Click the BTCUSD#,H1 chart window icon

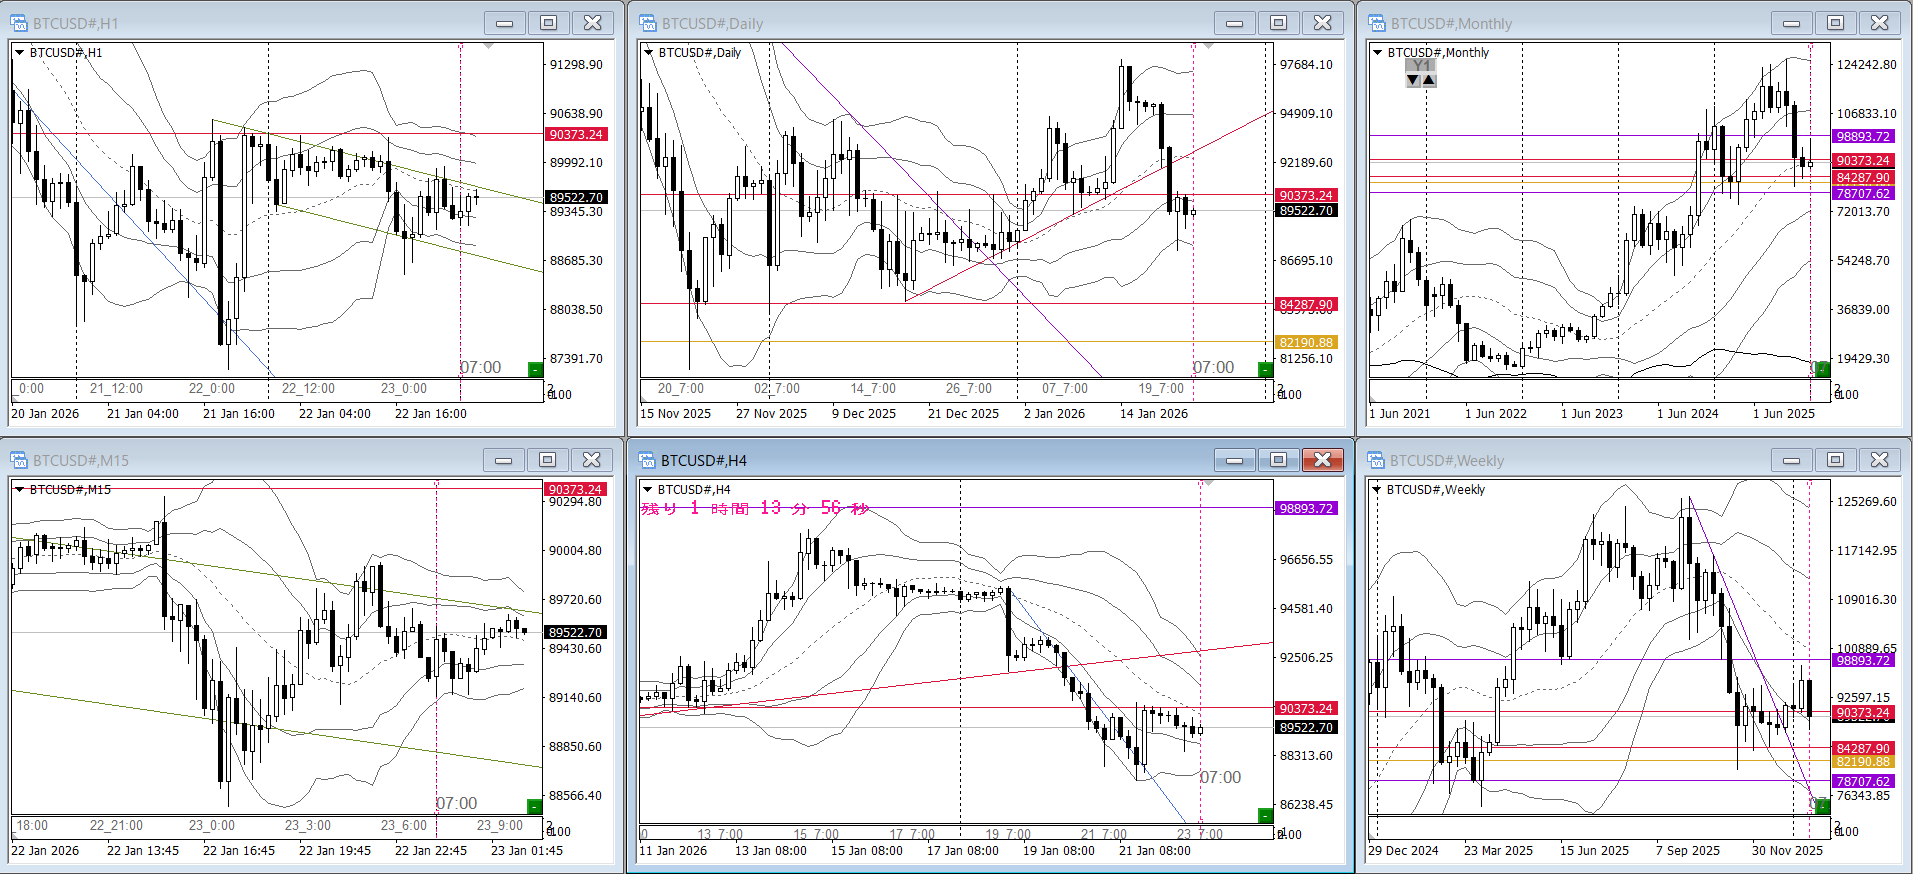[x=18, y=23]
